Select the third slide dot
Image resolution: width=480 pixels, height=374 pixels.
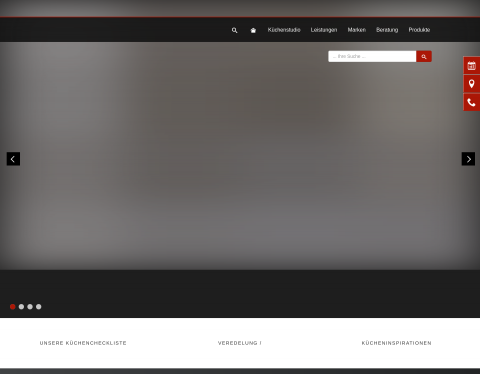(30, 307)
